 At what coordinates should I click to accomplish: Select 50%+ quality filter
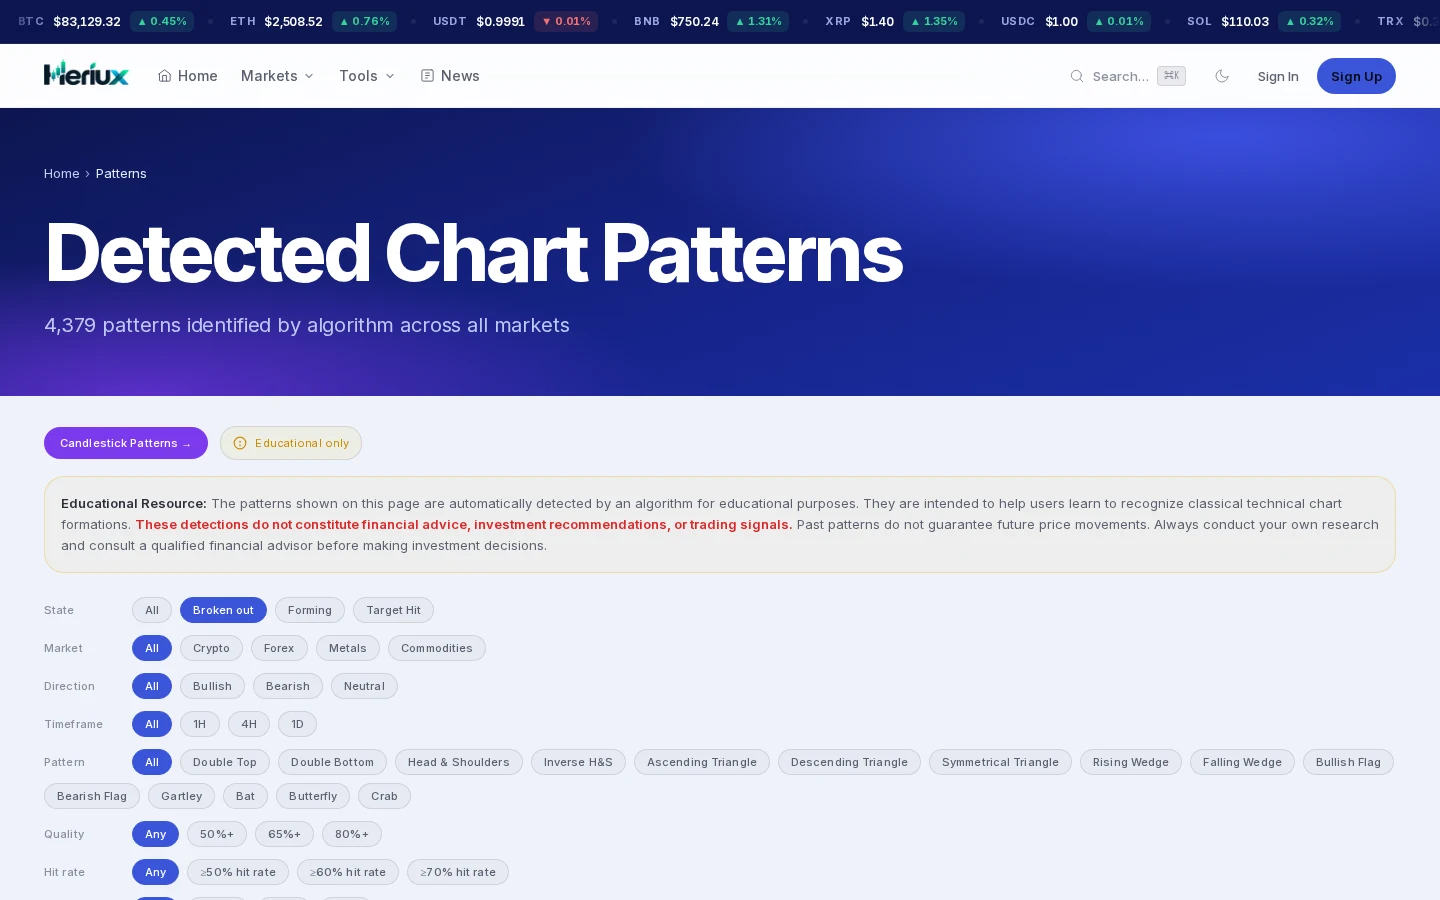[217, 834]
